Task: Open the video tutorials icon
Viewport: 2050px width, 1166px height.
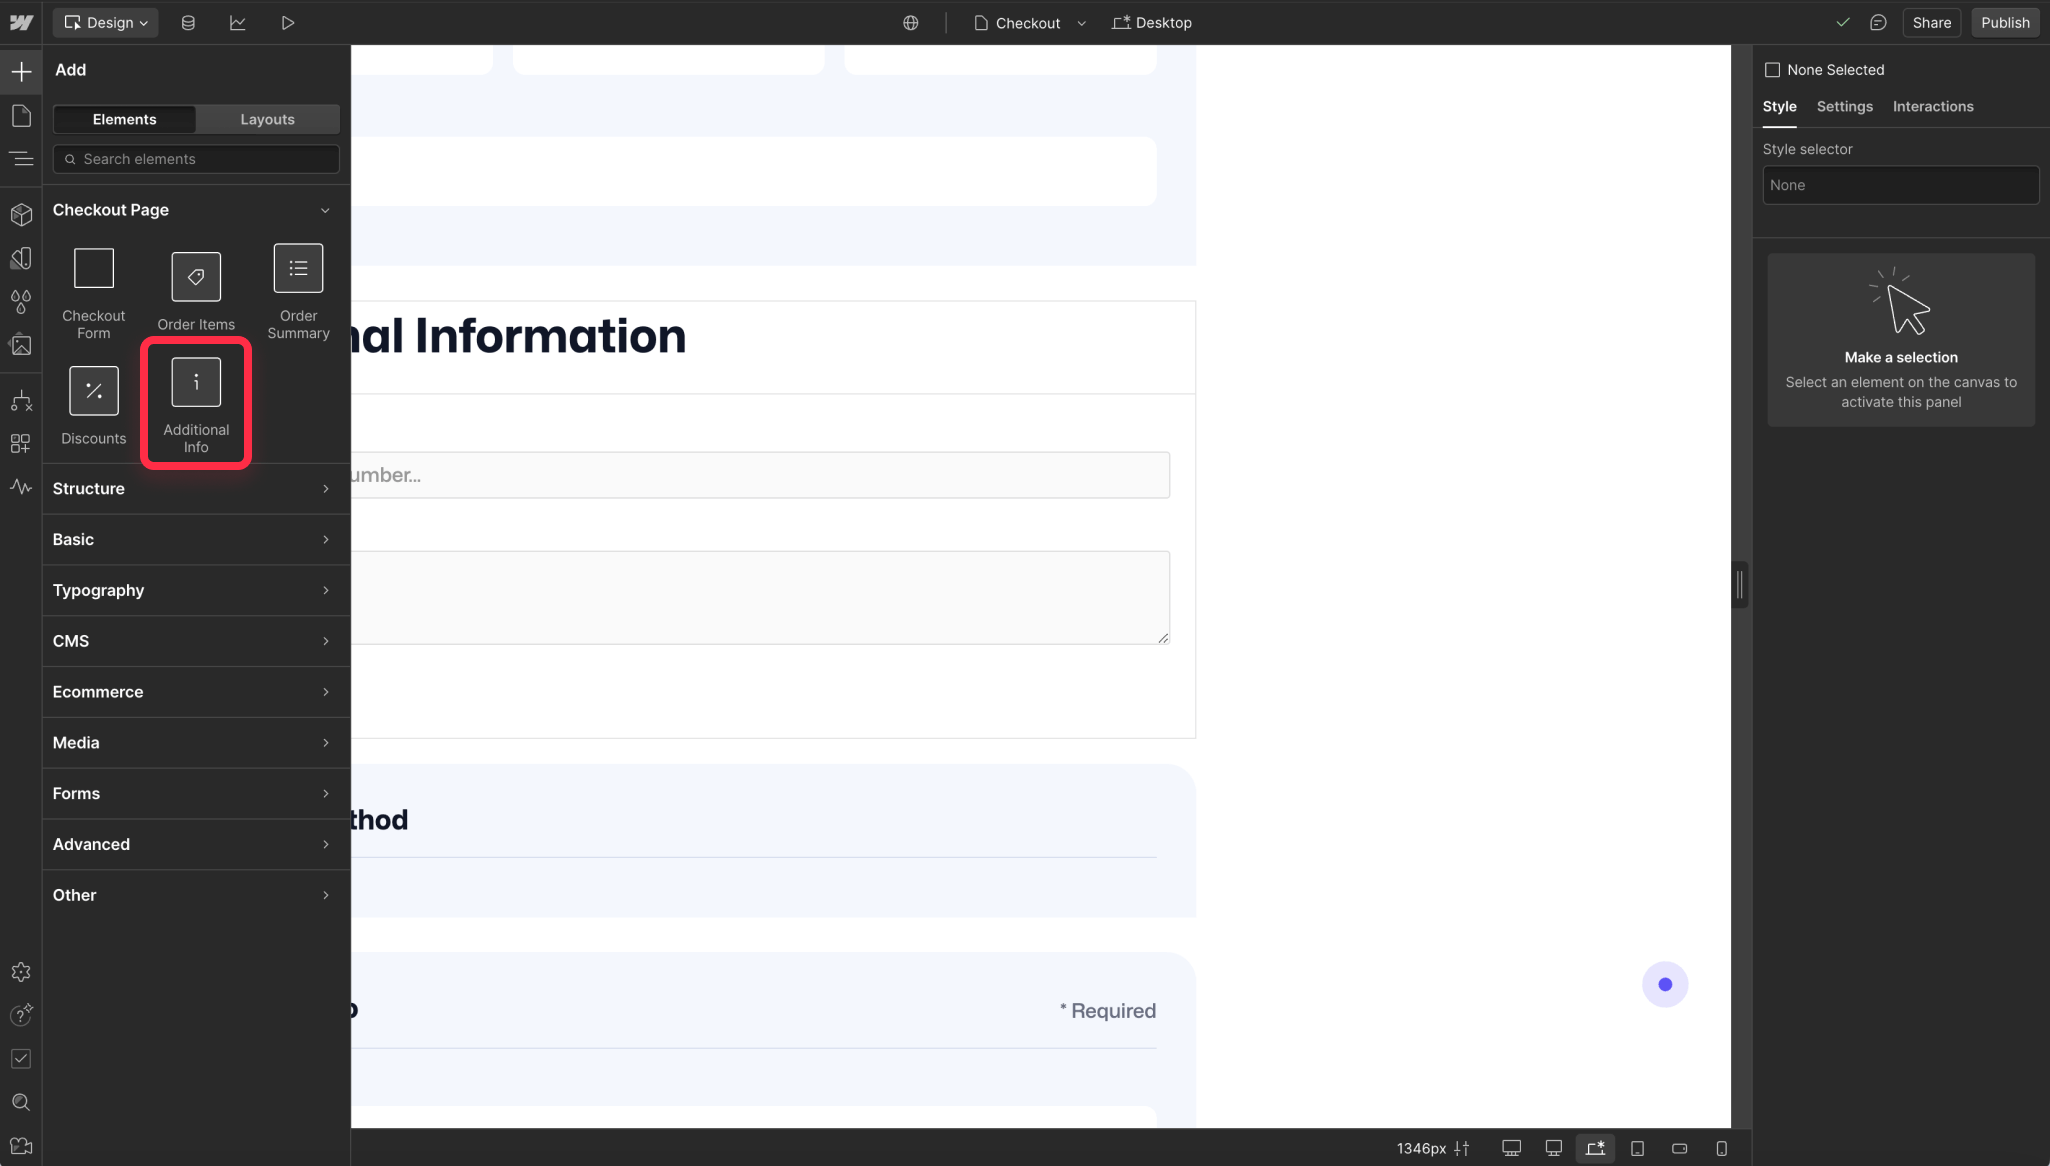Action: [21, 1146]
